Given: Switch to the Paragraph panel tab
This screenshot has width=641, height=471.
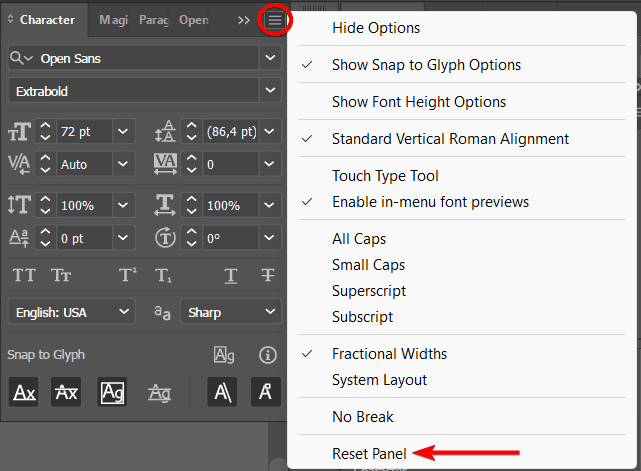Looking at the screenshot, I should (153, 20).
